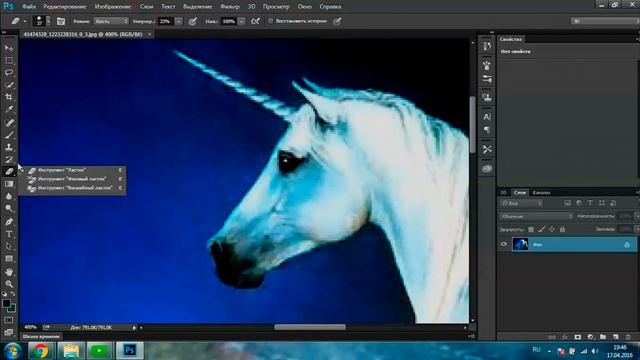640x360 pixels.
Task: Choose 'Волшебный ластик' in flyout
Action: (x=75, y=188)
